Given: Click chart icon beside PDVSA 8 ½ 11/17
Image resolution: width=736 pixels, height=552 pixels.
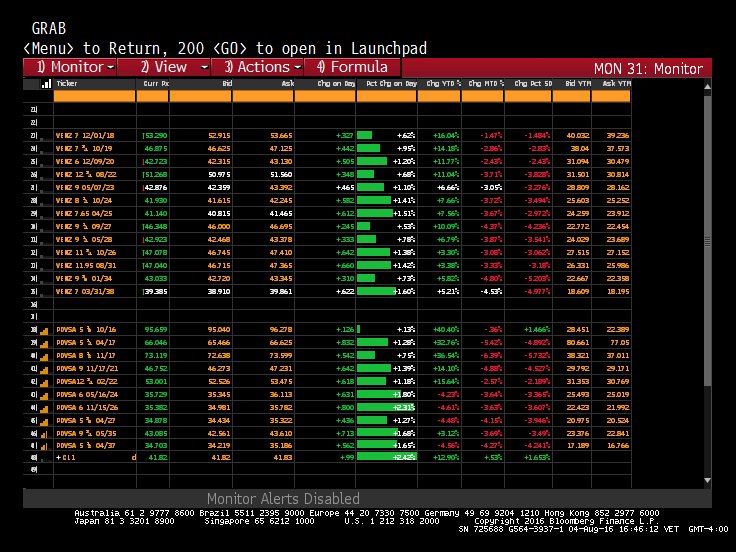Looking at the screenshot, I should pyautogui.click(x=44, y=356).
